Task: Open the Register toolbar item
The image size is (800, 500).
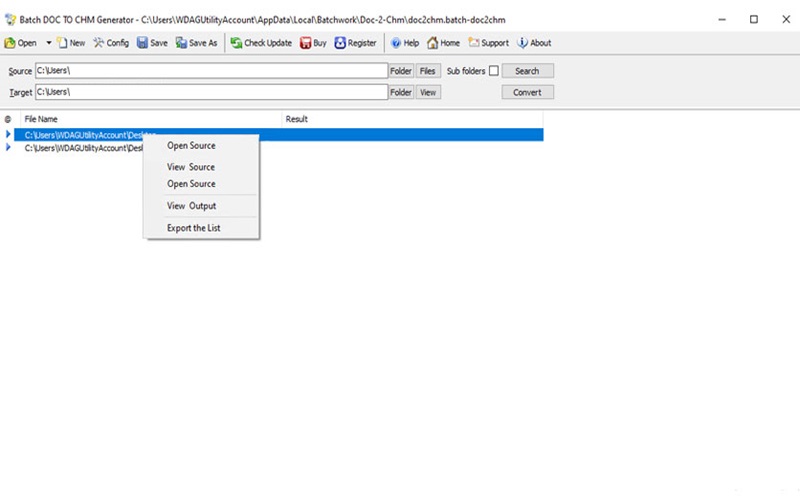Action: pyautogui.click(x=356, y=43)
